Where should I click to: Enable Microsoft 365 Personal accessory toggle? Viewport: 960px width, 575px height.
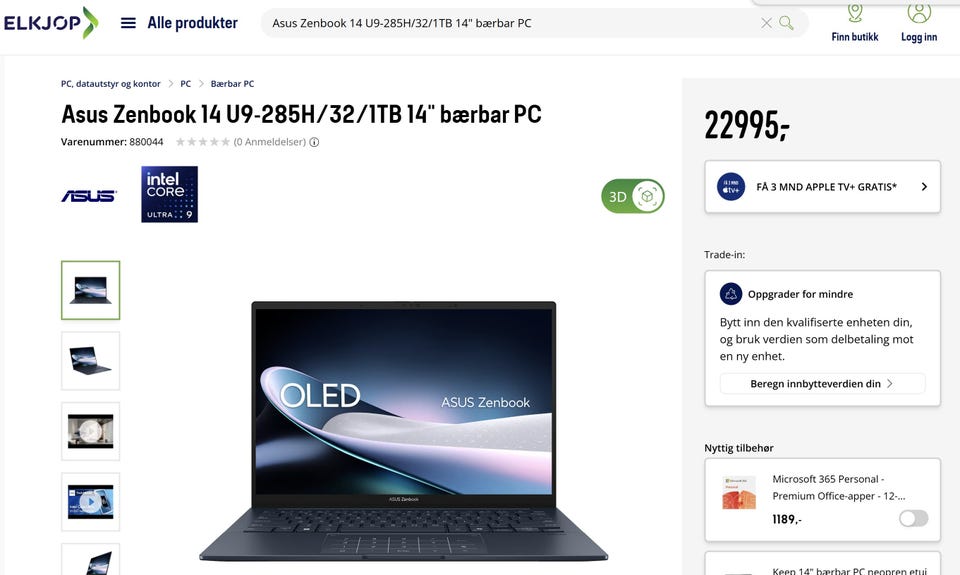tap(913, 519)
